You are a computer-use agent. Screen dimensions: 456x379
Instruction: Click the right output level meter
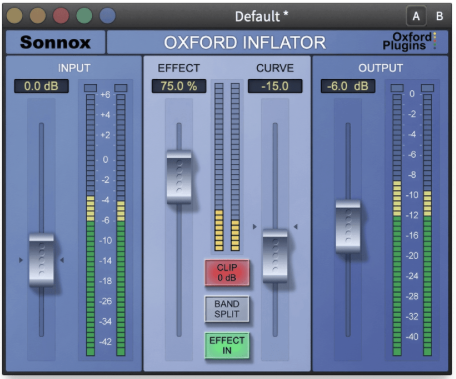pyautogui.click(x=427, y=225)
